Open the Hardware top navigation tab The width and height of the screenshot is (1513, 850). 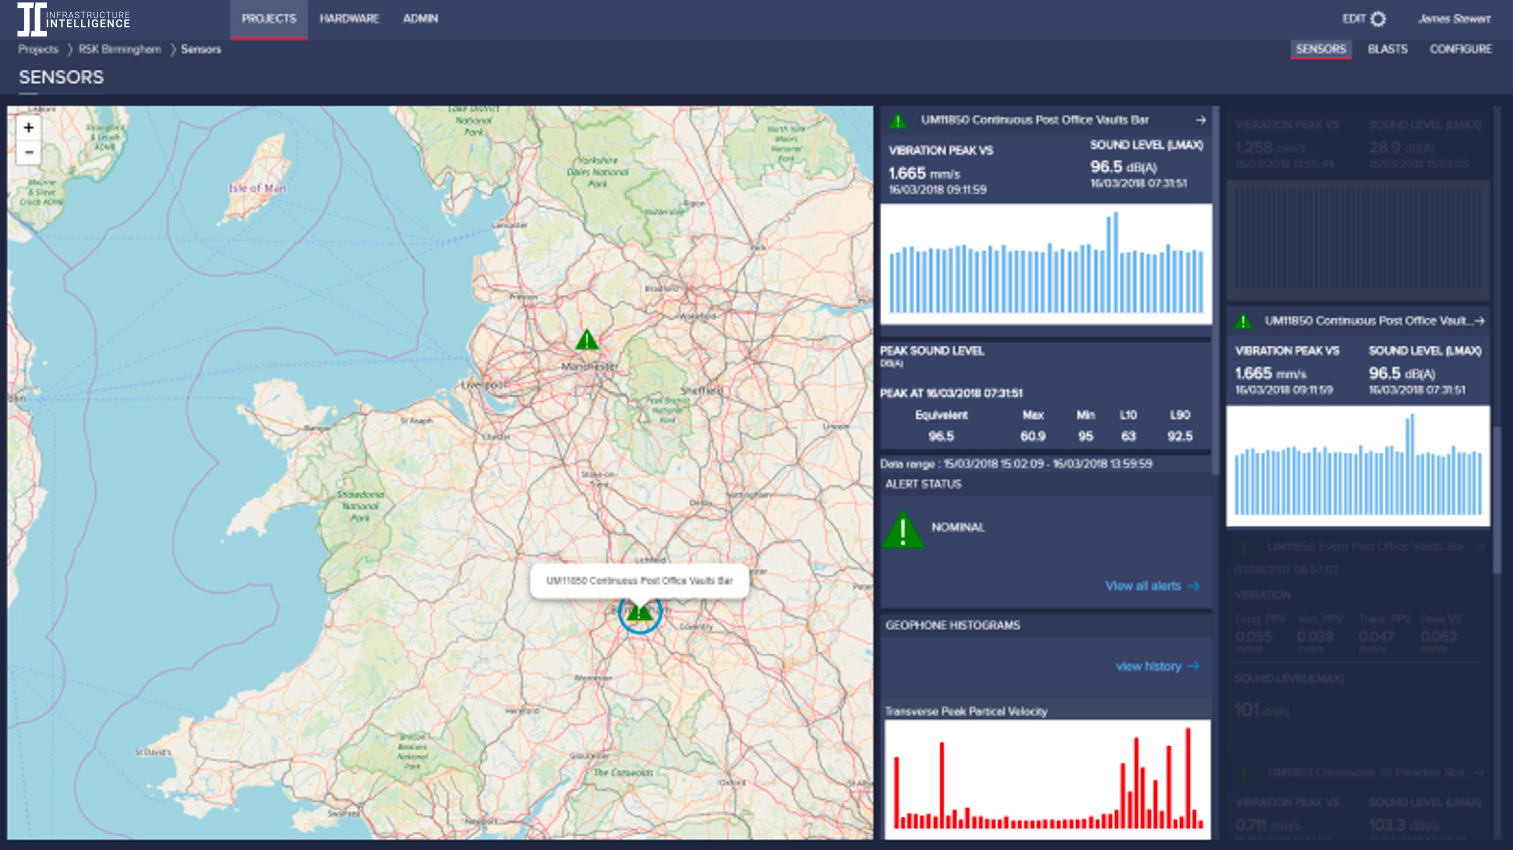[349, 19]
